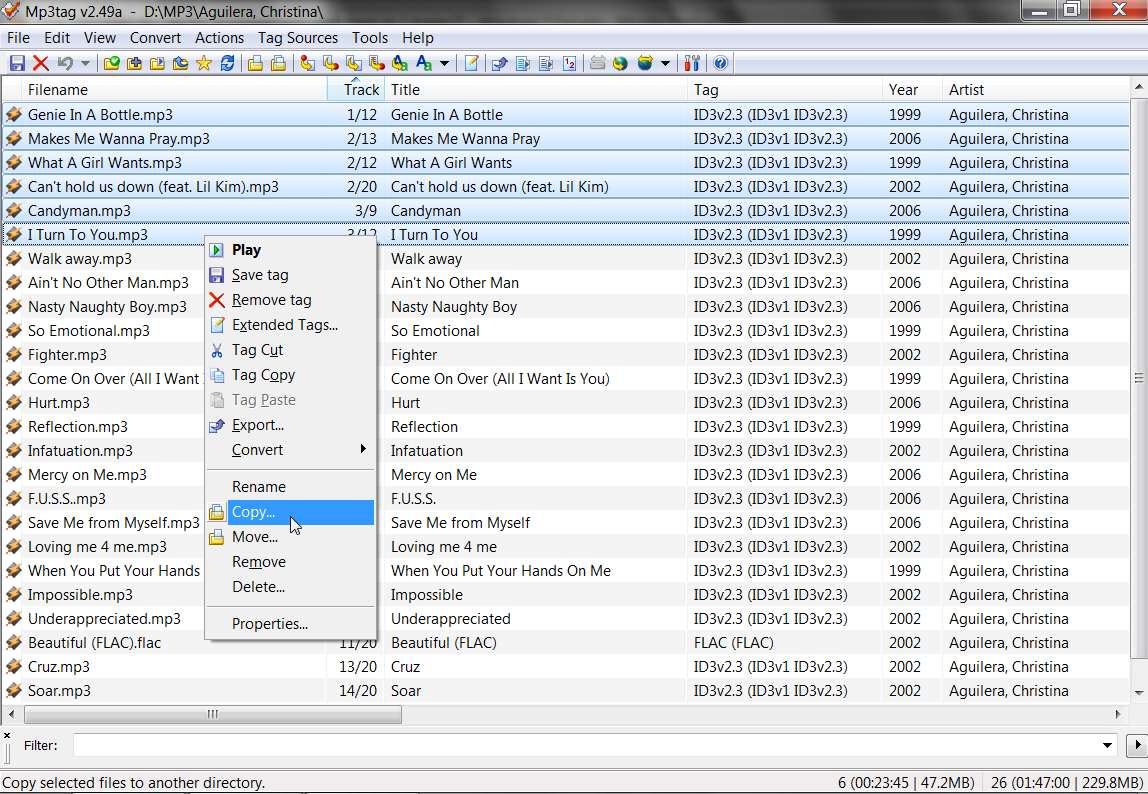Sort by the Tag column header
Image resolution: width=1148 pixels, height=794 pixels.
(x=785, y=90)
